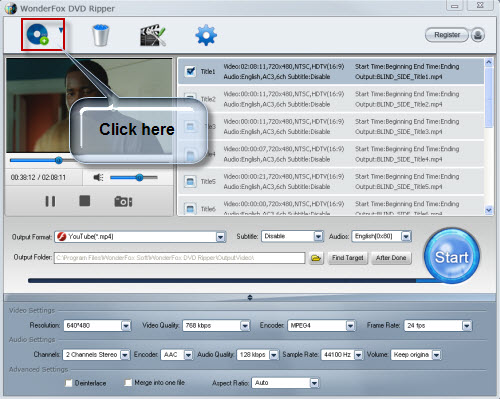This screenshot has width=500, height=399.
Task: Check the Title6 checkbox
Action: coord(190,209)
